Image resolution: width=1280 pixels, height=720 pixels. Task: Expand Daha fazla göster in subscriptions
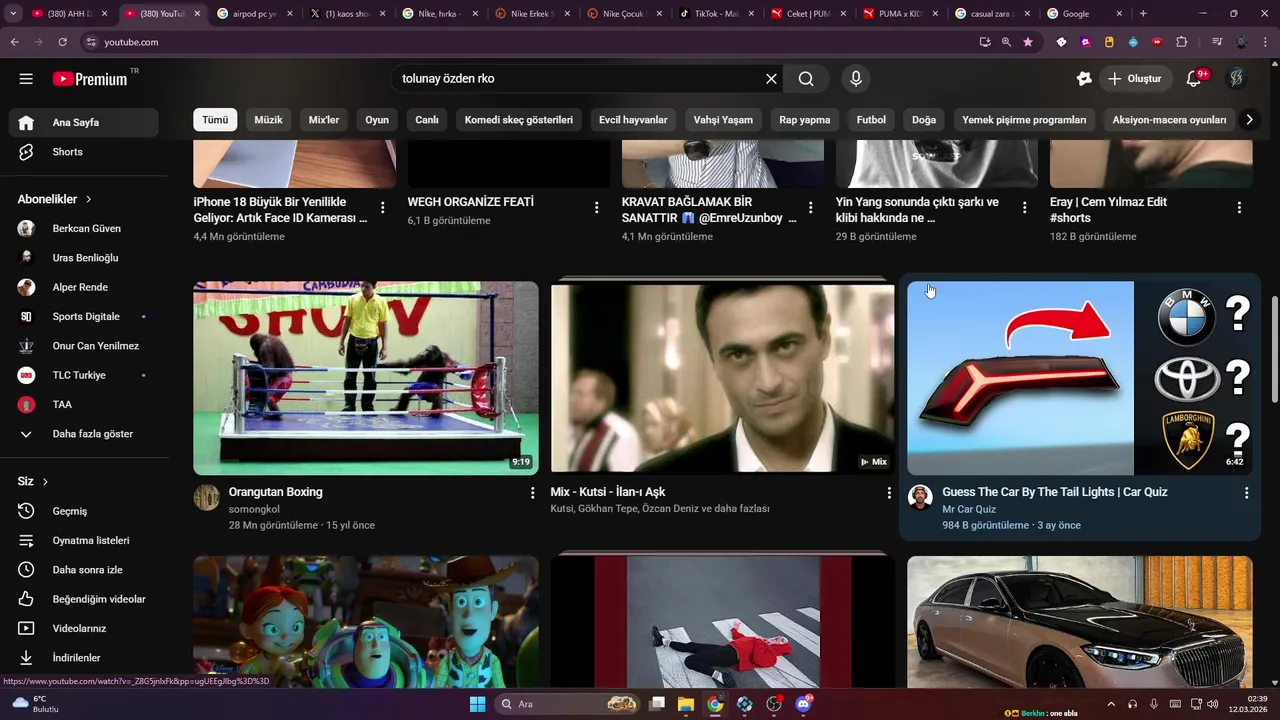coord(84,434)
